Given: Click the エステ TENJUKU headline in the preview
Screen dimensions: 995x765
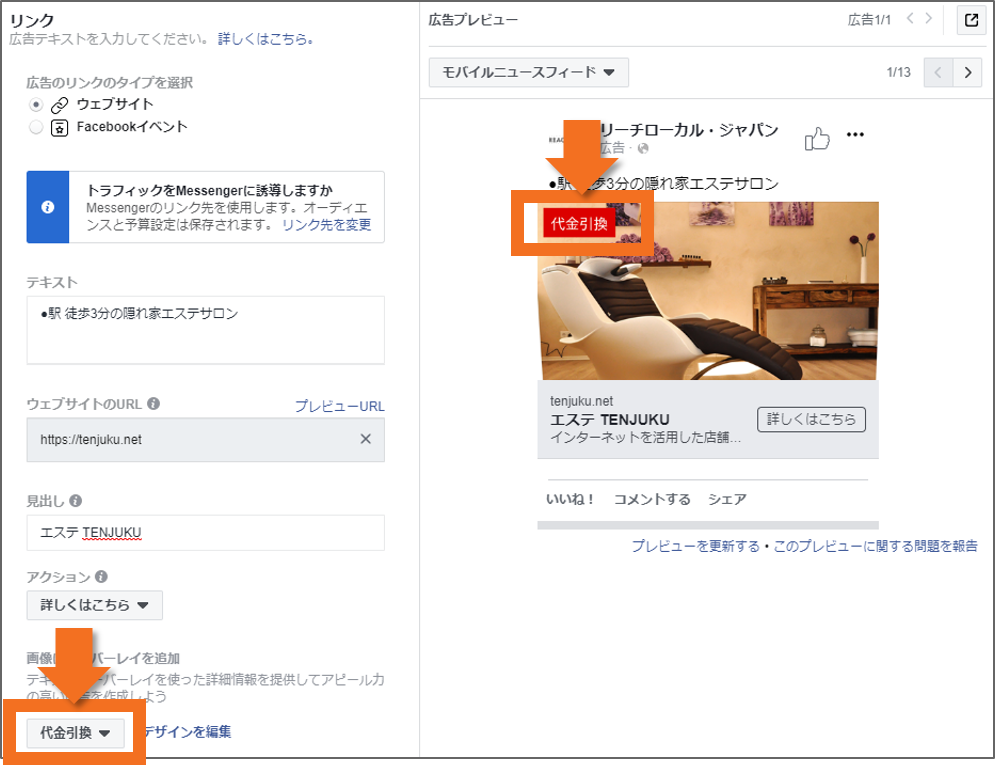Looking at the screenshot, I should [609, 420].
